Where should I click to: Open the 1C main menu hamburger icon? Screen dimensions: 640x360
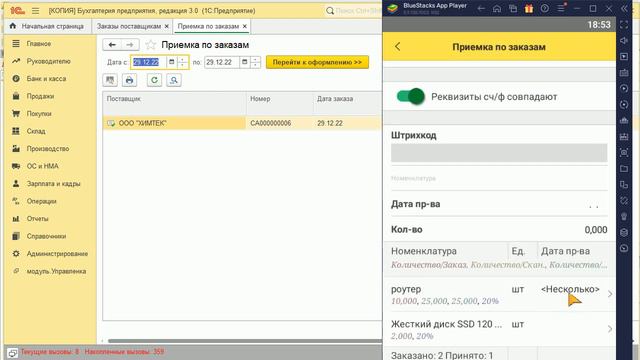tap(36, 11)
